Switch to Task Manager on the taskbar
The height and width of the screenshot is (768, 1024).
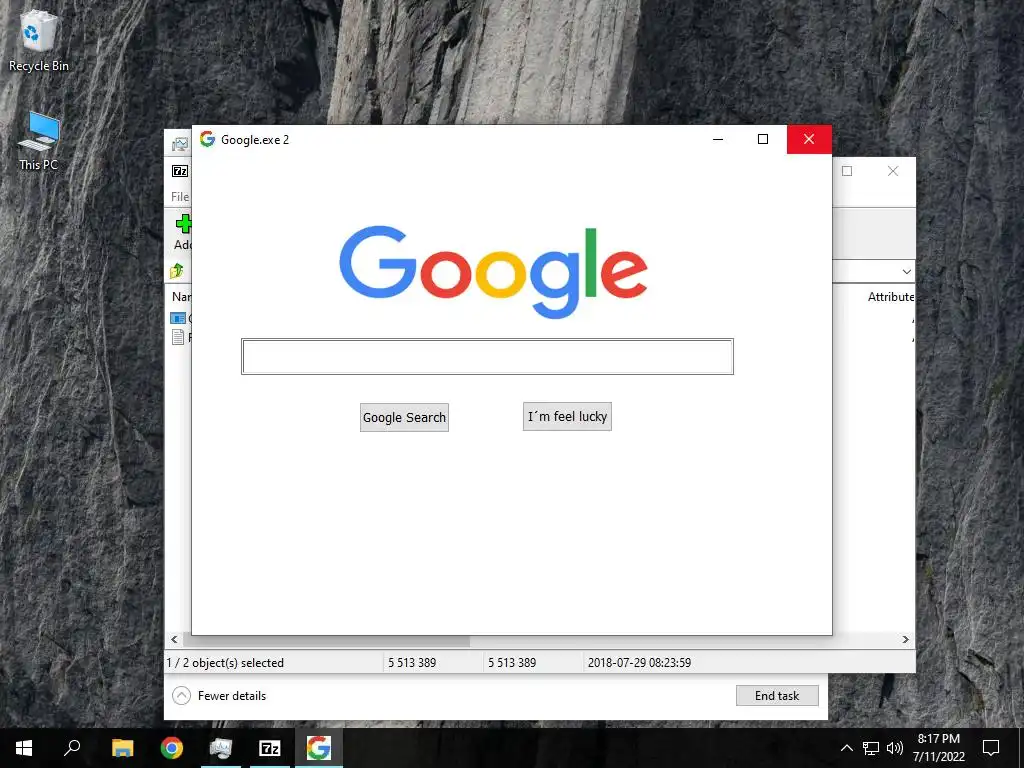pyautogui.click(x=221, y=748)
